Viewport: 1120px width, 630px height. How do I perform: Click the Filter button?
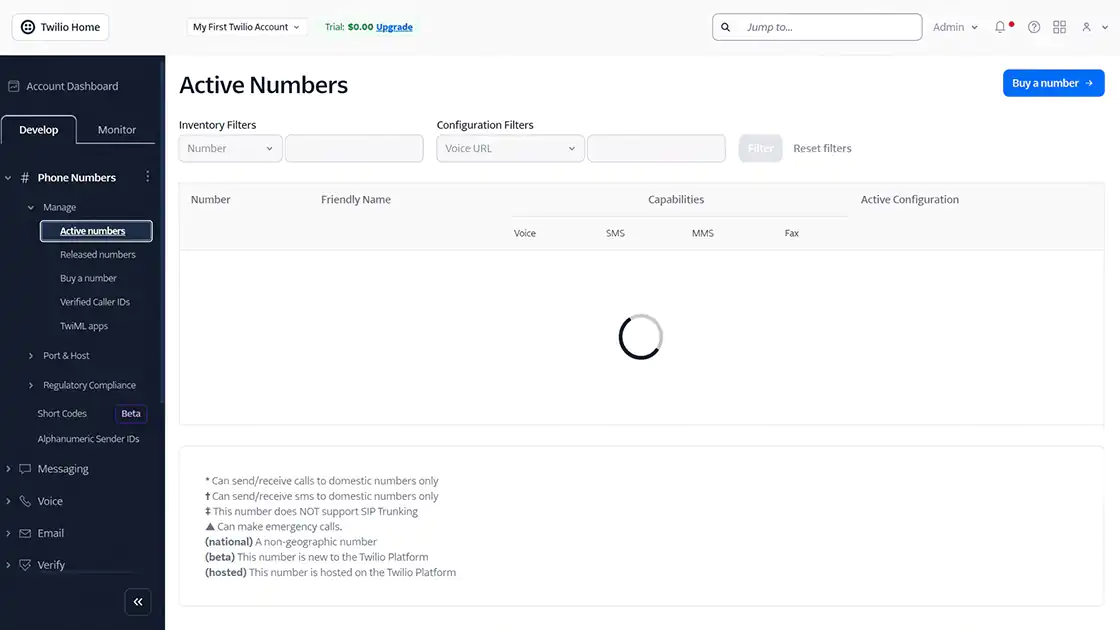pos(760,149)
